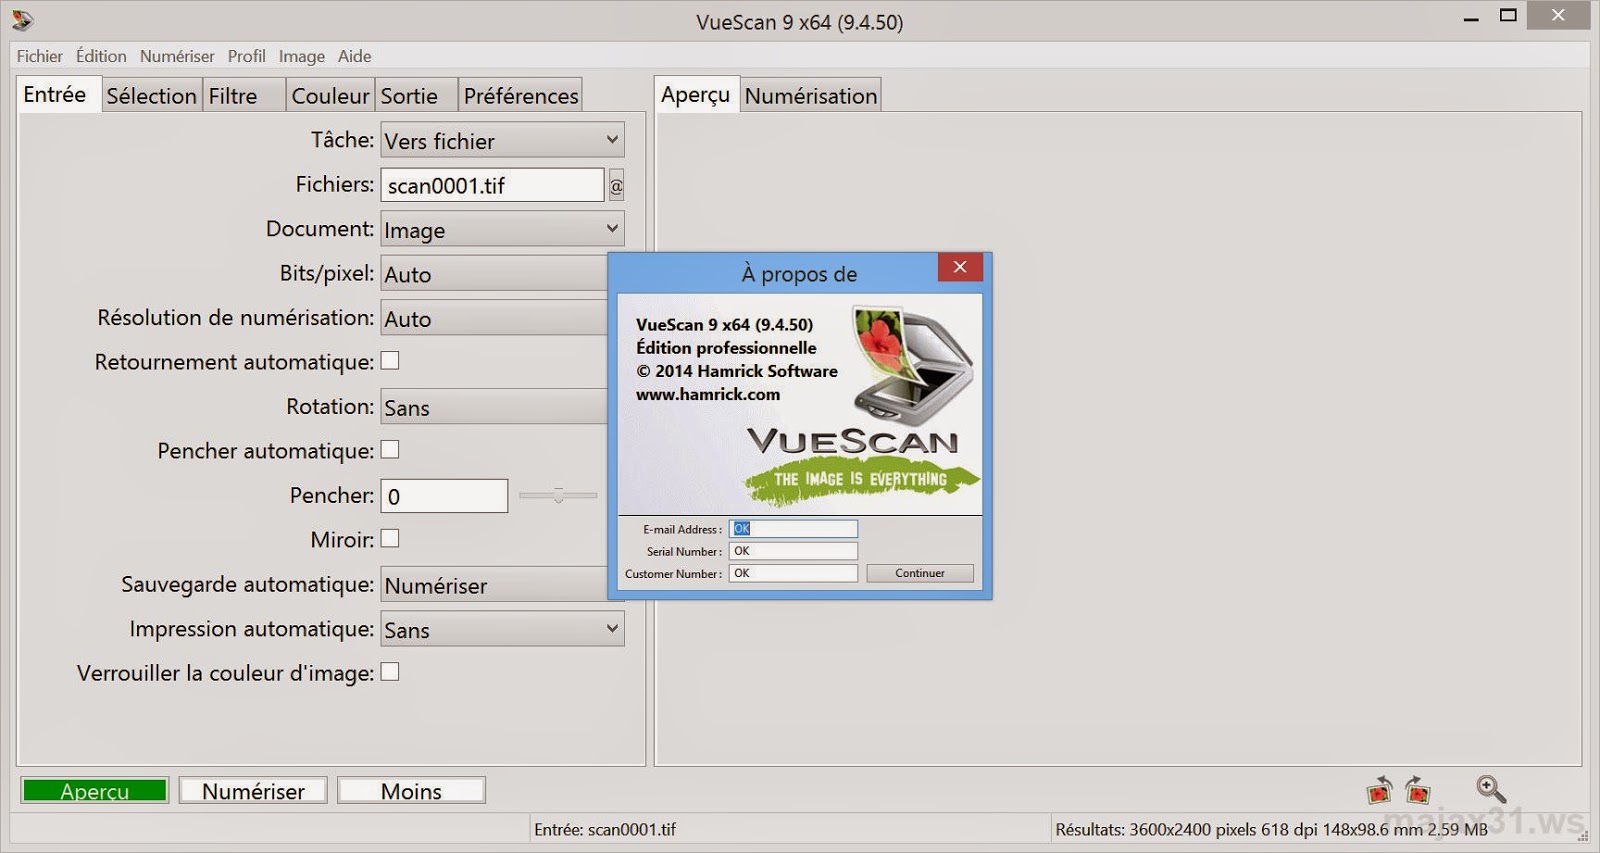Image resolution: width=1600 pixels, height=853 pixels.
Task: Click the Numériser button at bottom
Action: 253,790
